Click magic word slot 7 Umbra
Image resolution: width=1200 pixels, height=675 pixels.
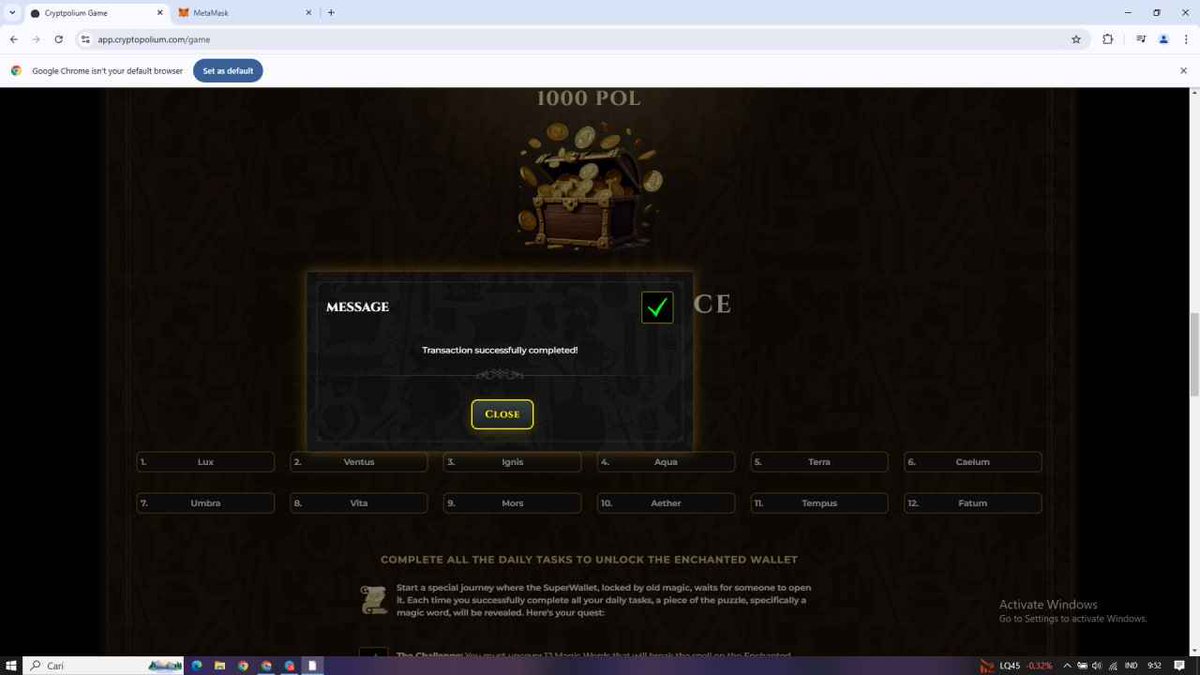coord(205,503)
